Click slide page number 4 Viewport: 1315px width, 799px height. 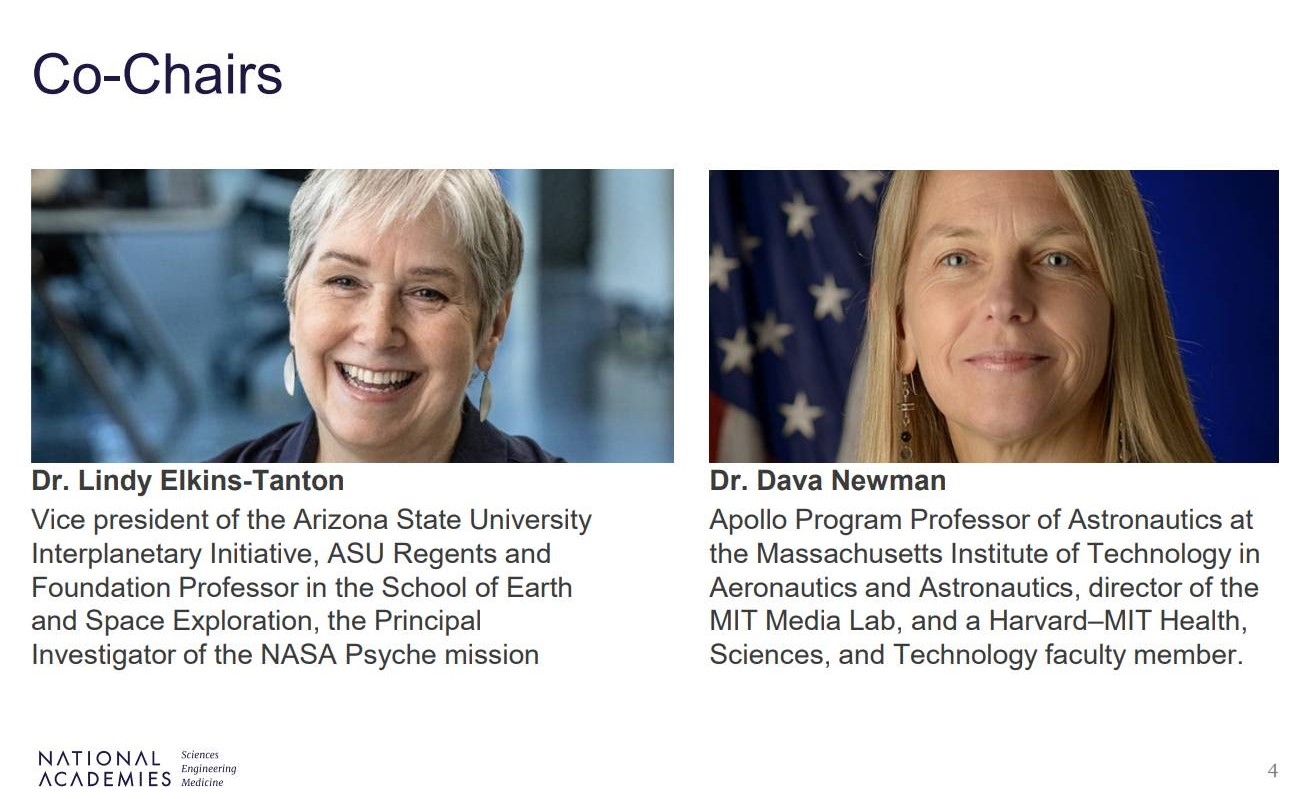coord(1272,770)
